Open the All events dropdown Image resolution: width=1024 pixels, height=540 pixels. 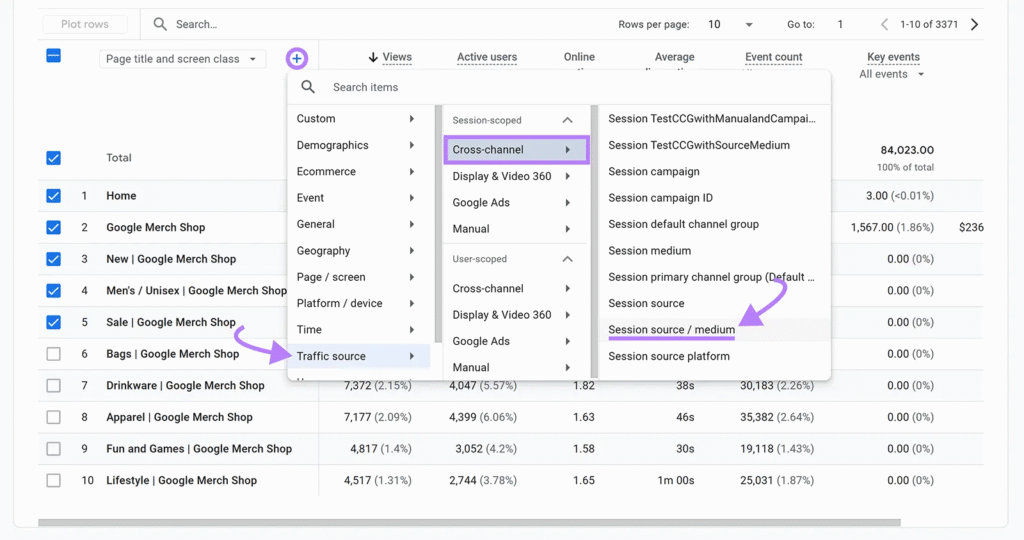point(891,74)
